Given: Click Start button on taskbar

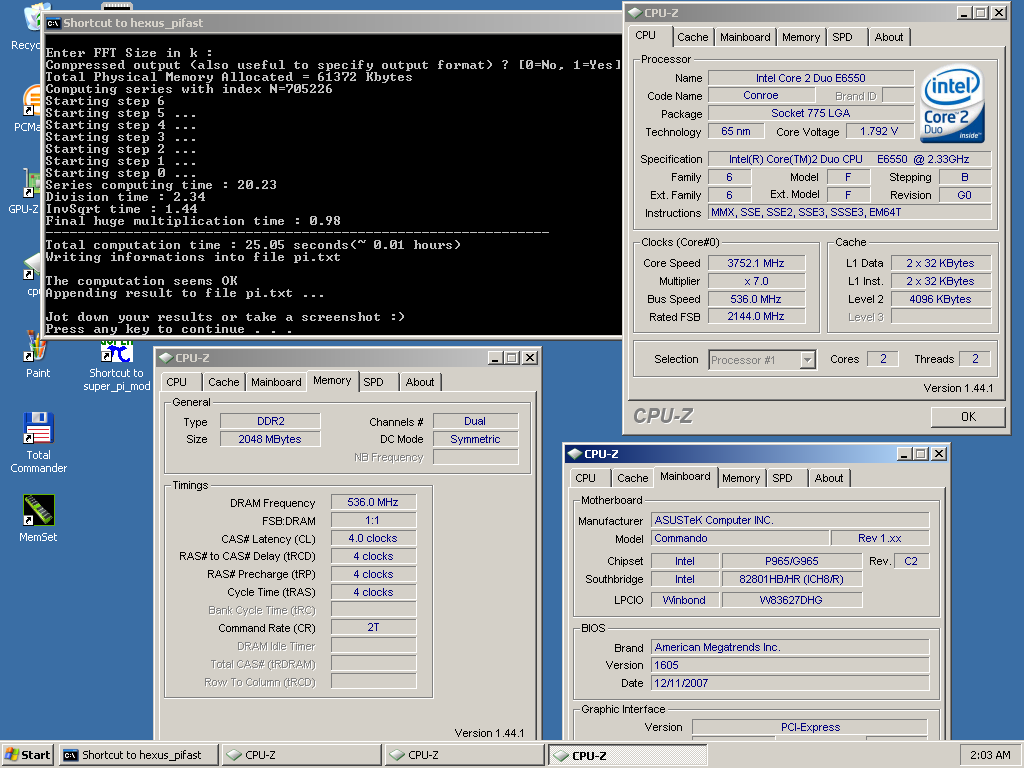Looking at the screenshot, I should [28, 755].
